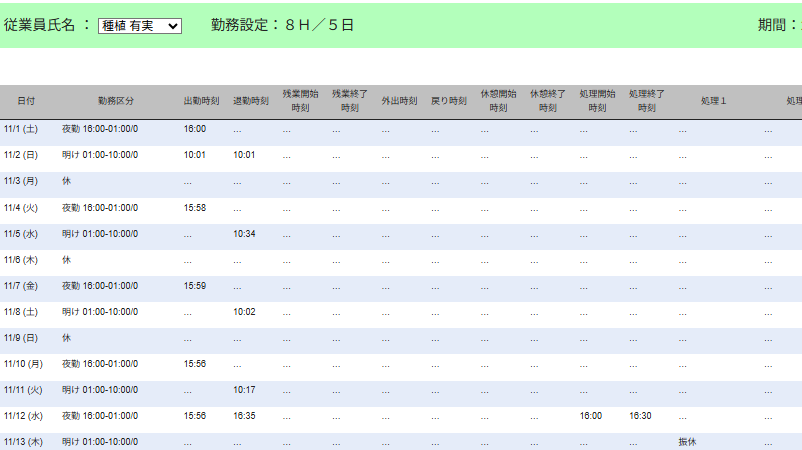Image resolution: width=802 pixels, height=450 pixels.
Task: Click the 残業開始時刻 column header
Action: pyautogui.click(x=300, y=101)
